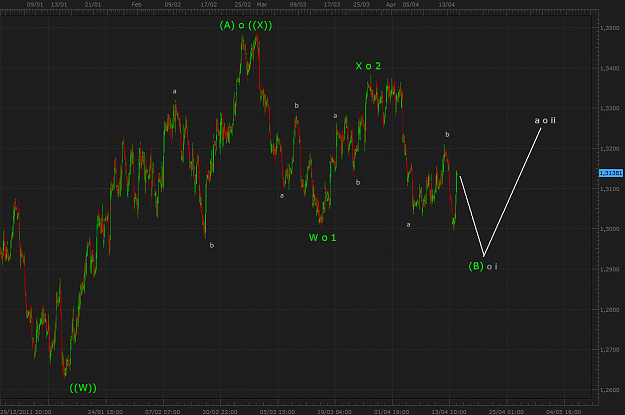Select the 1,2700 price level label

pyautogui.click(x=610, y=350)
